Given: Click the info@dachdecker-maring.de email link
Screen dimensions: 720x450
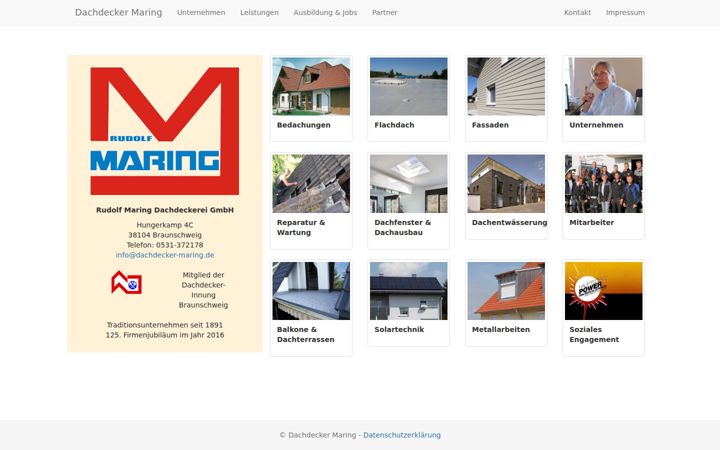Looking at the screenshot, I should pyautogui.click(x=165, y=255).
